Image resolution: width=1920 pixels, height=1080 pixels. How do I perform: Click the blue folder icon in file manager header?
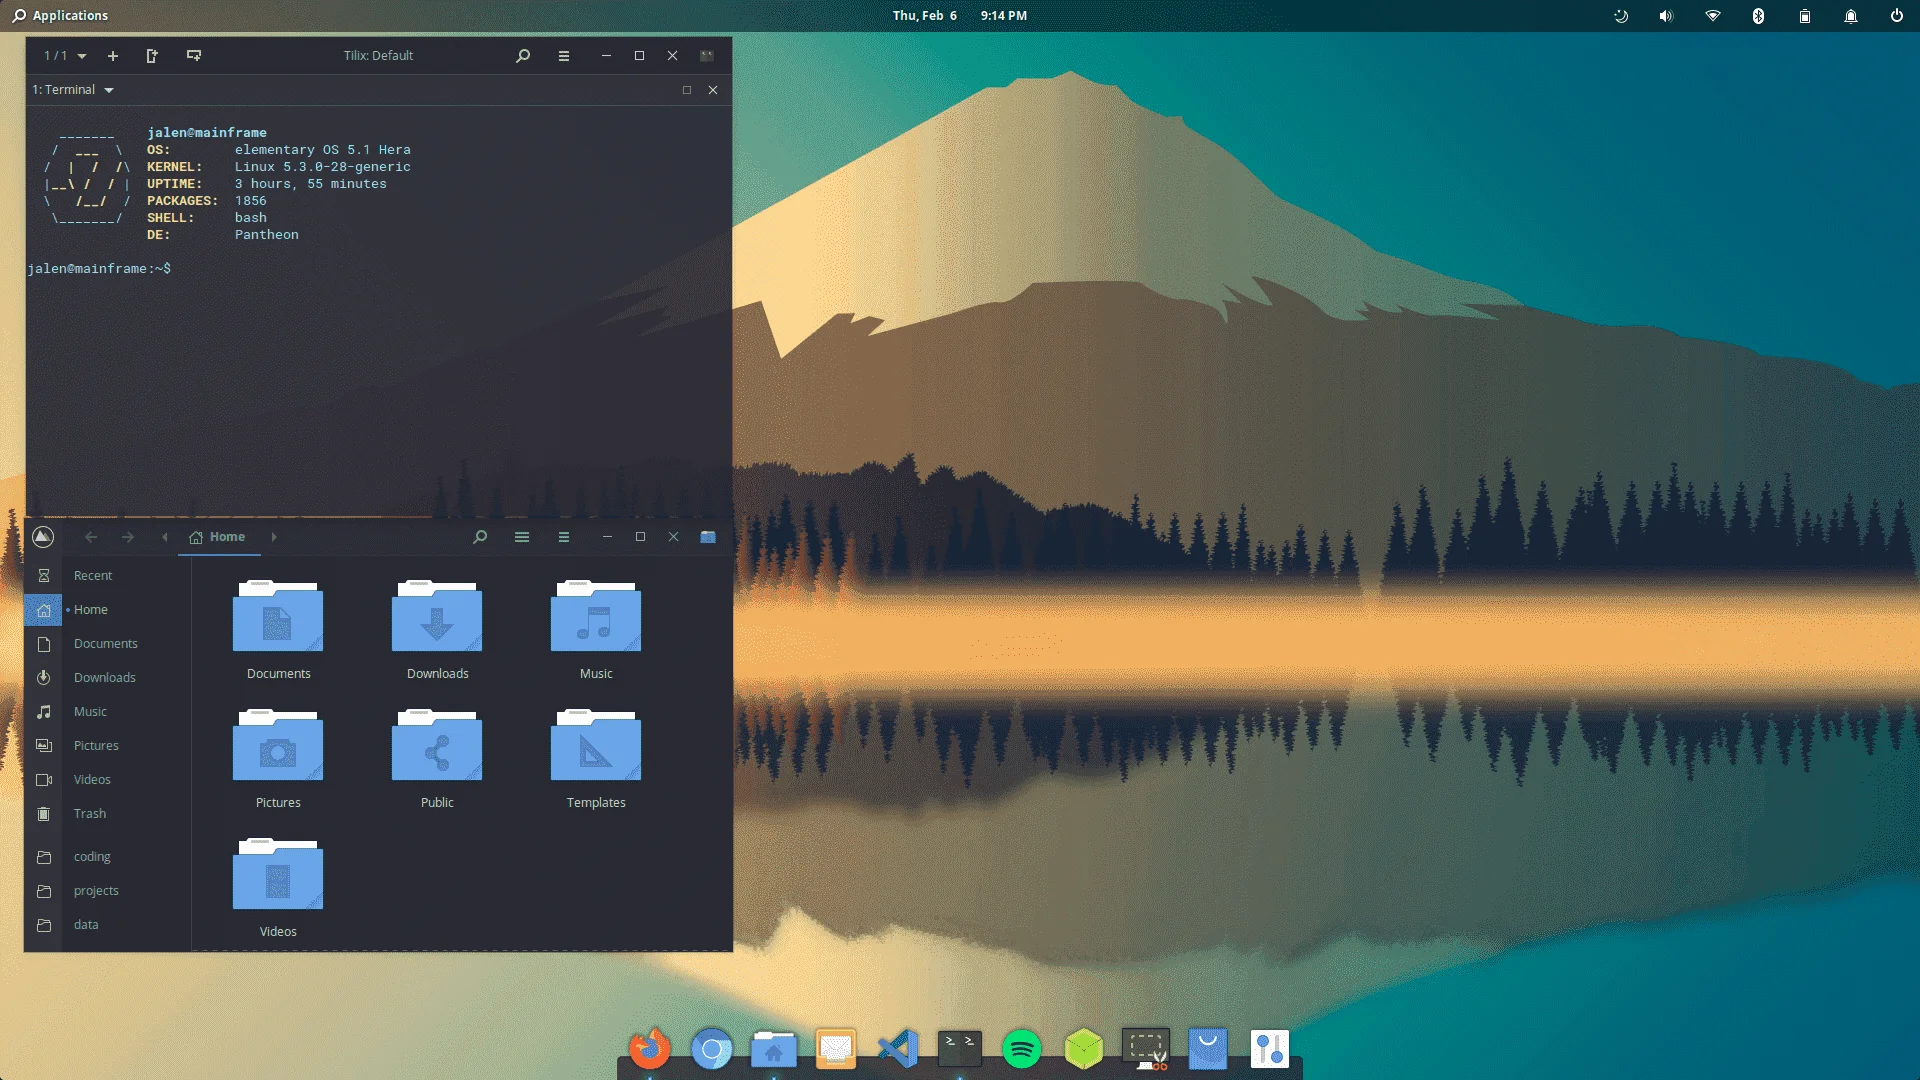click(x=708, y=537)
